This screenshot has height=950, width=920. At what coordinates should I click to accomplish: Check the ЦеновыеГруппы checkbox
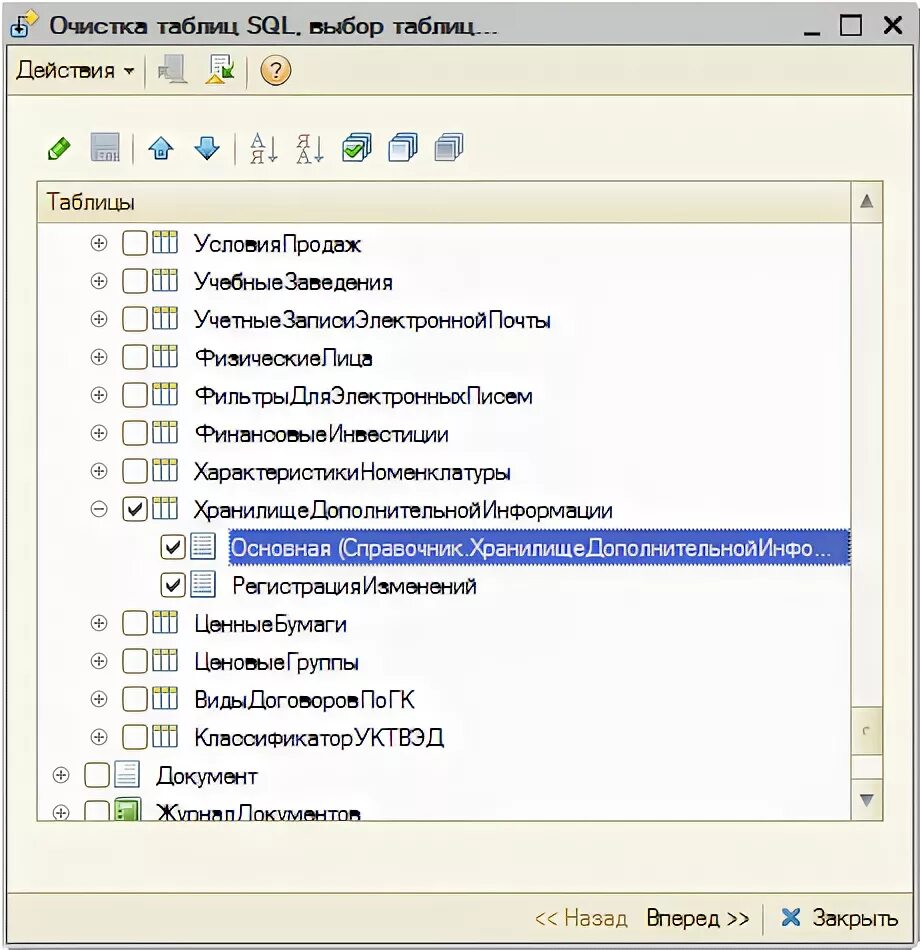[x=135, y=661]
